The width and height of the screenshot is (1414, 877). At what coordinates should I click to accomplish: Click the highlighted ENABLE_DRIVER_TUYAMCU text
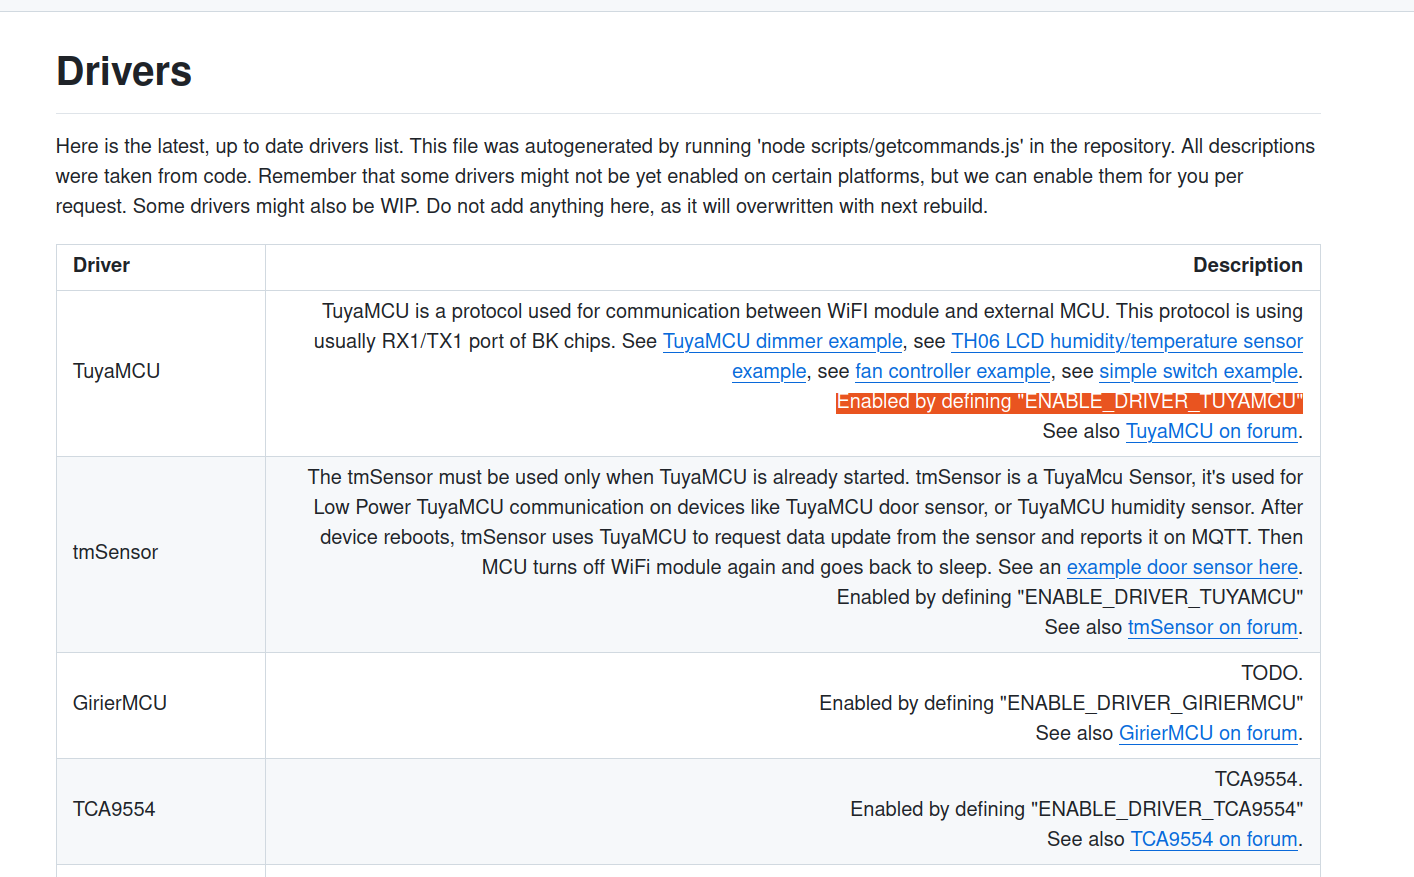click(1069, 402)
